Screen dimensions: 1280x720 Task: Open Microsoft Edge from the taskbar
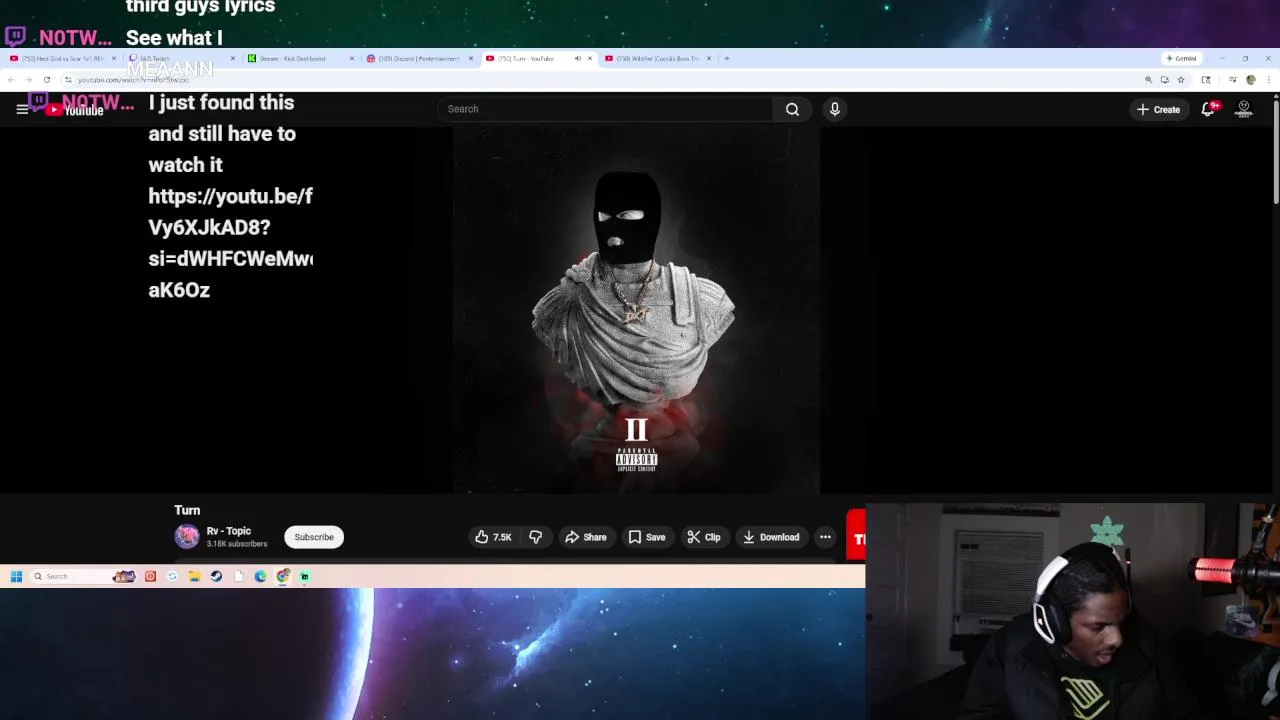260,576
